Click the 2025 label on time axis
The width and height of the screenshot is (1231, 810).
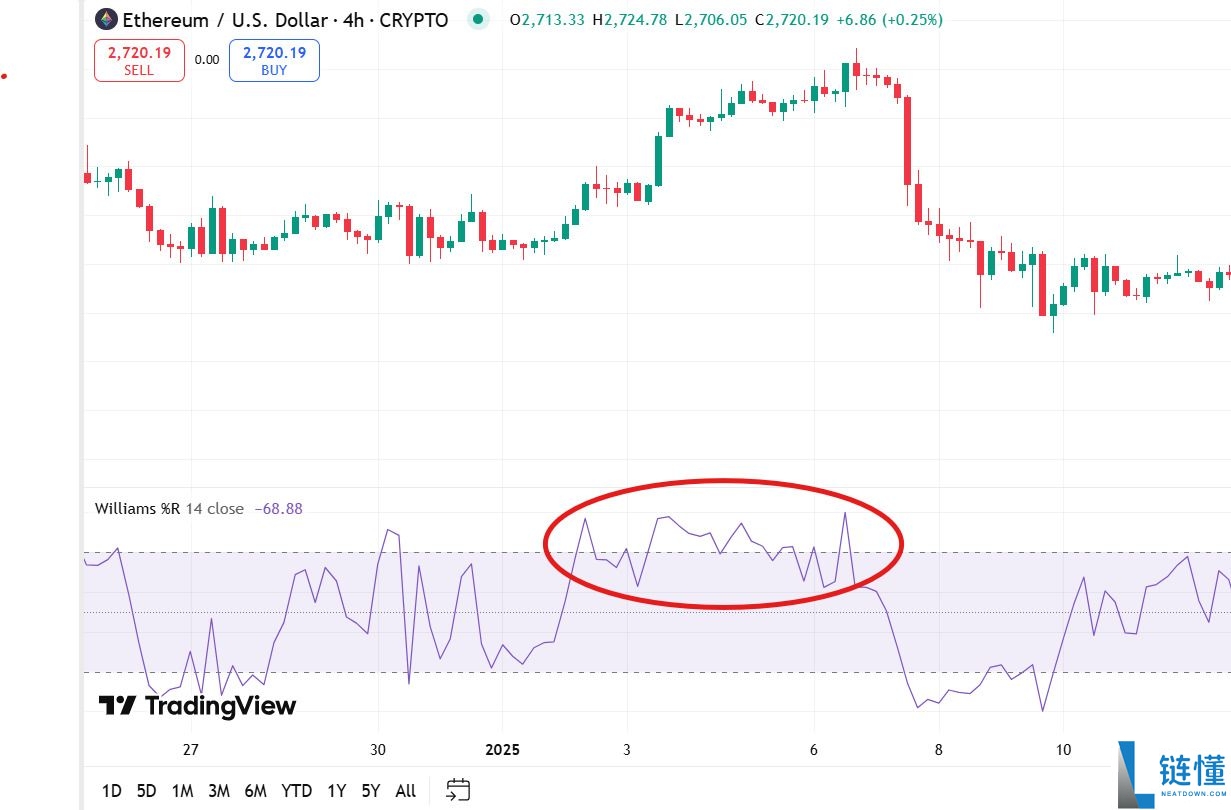505,750
